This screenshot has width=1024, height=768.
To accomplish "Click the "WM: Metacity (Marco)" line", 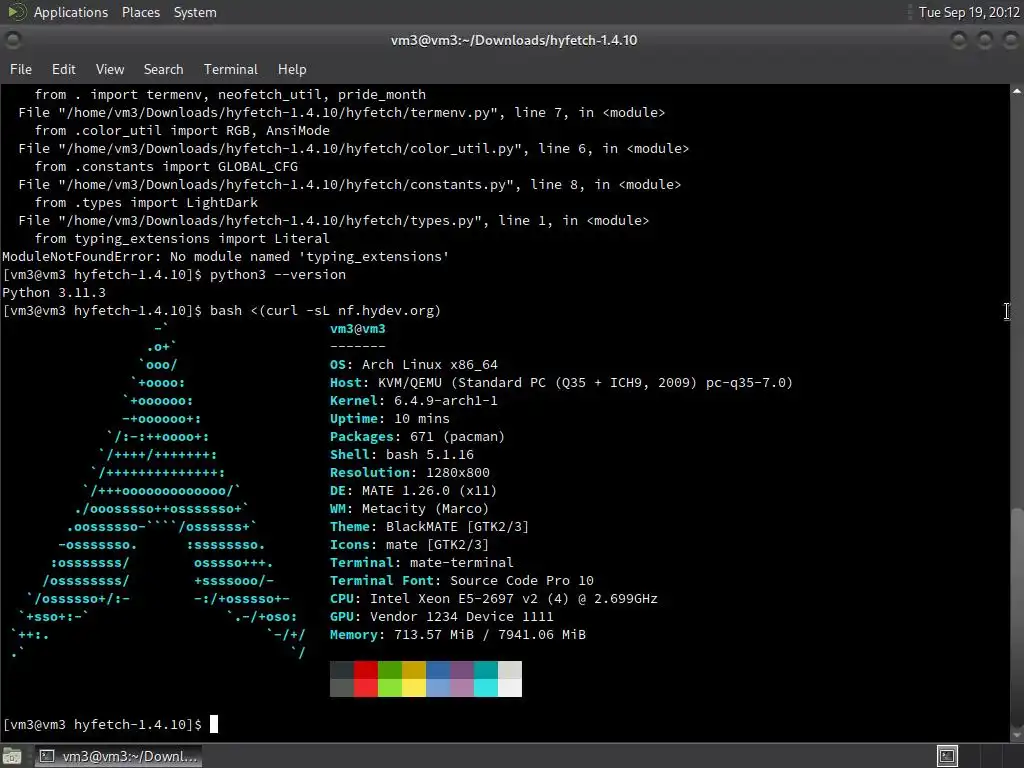I will 409,508.
